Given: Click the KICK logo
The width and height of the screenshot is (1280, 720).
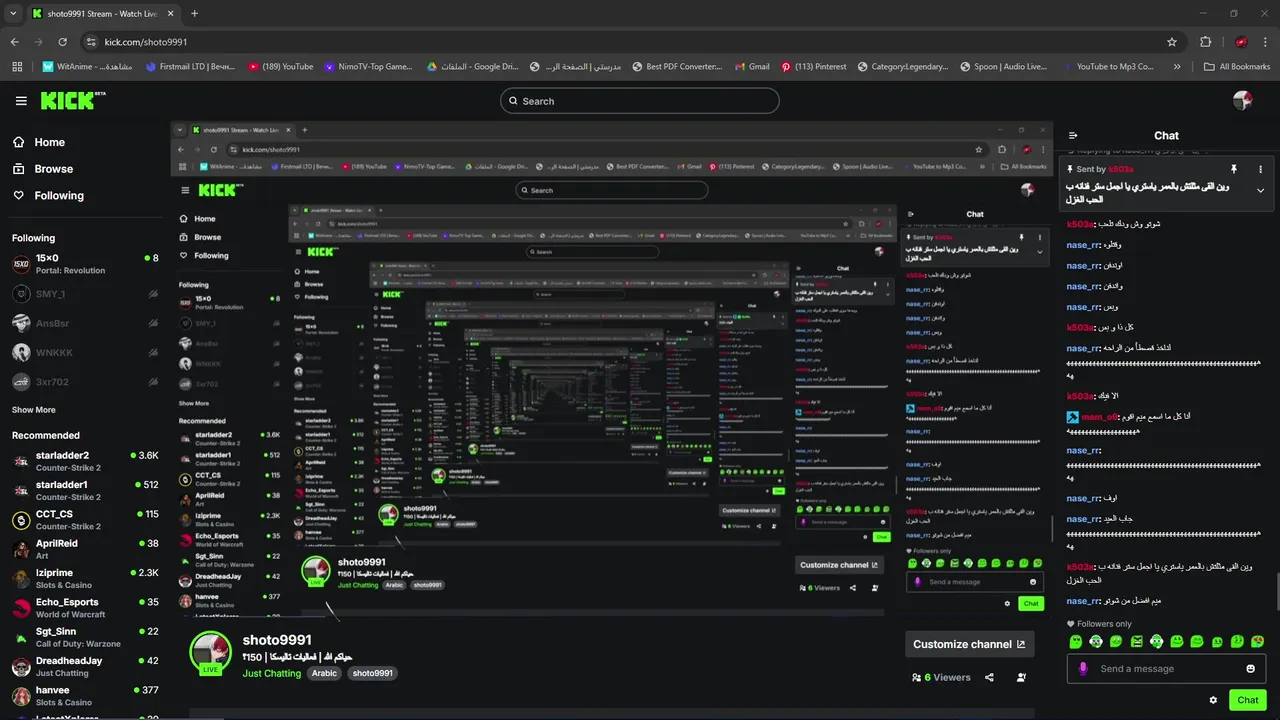Looking at the screenshot, I should pos(72,100).
